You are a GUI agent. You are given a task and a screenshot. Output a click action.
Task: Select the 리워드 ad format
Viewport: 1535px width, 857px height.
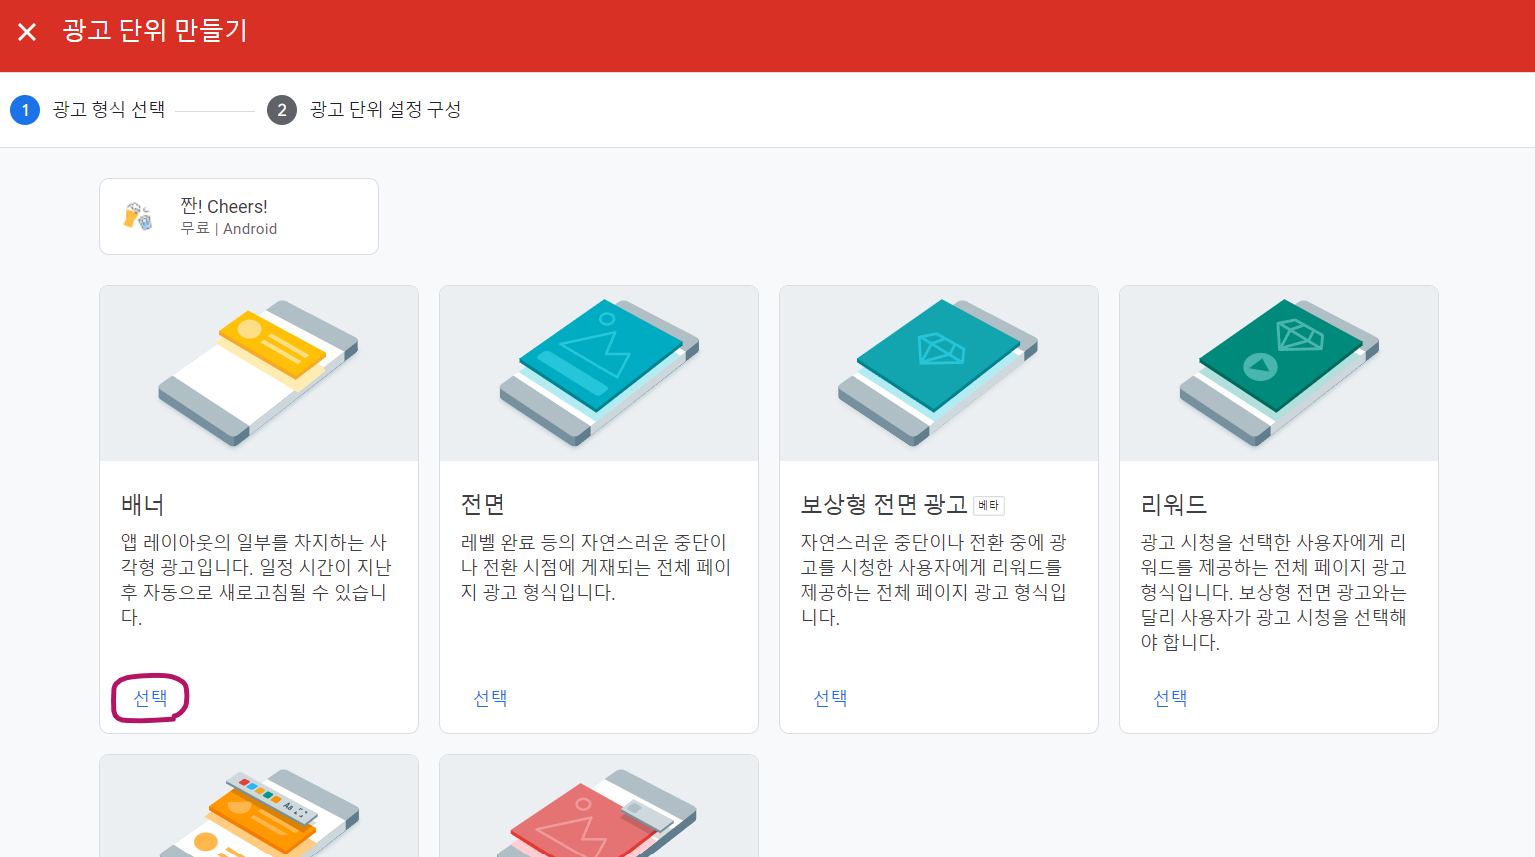pos(1170,698)
